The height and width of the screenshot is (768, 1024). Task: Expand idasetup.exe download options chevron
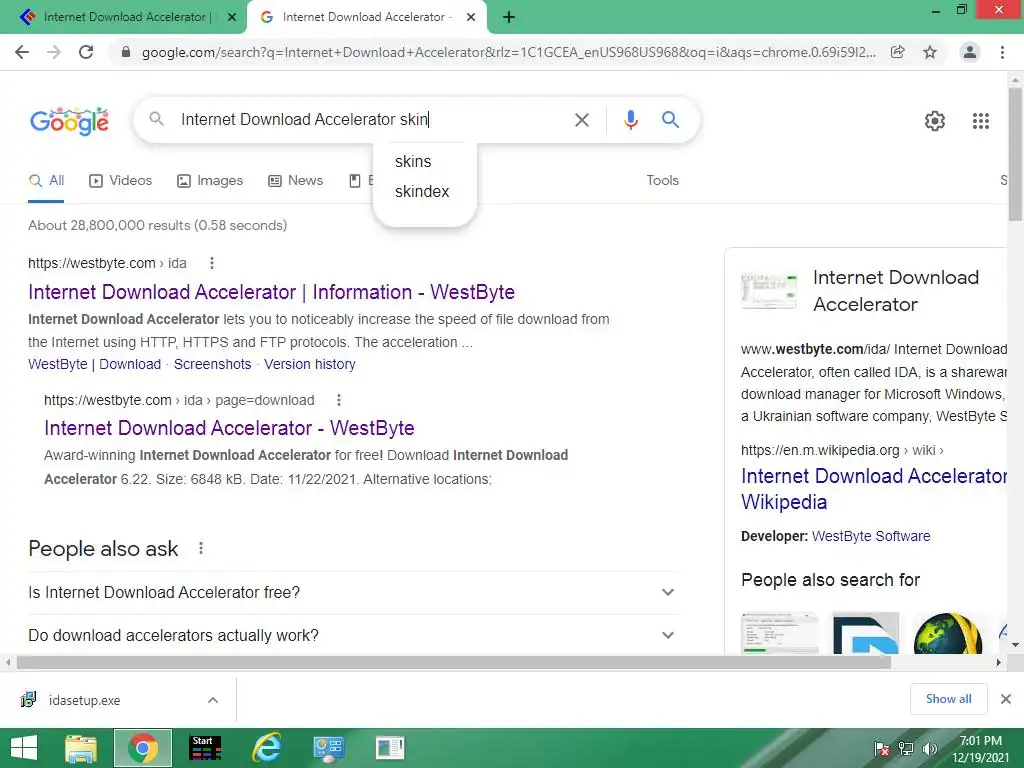[213, 700]
